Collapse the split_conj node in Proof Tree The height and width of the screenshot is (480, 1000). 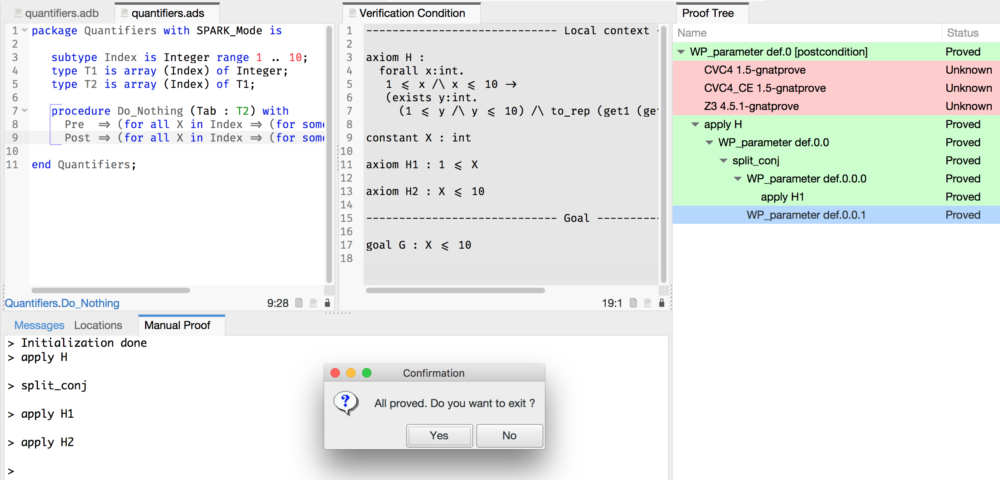tap(709, 160)
